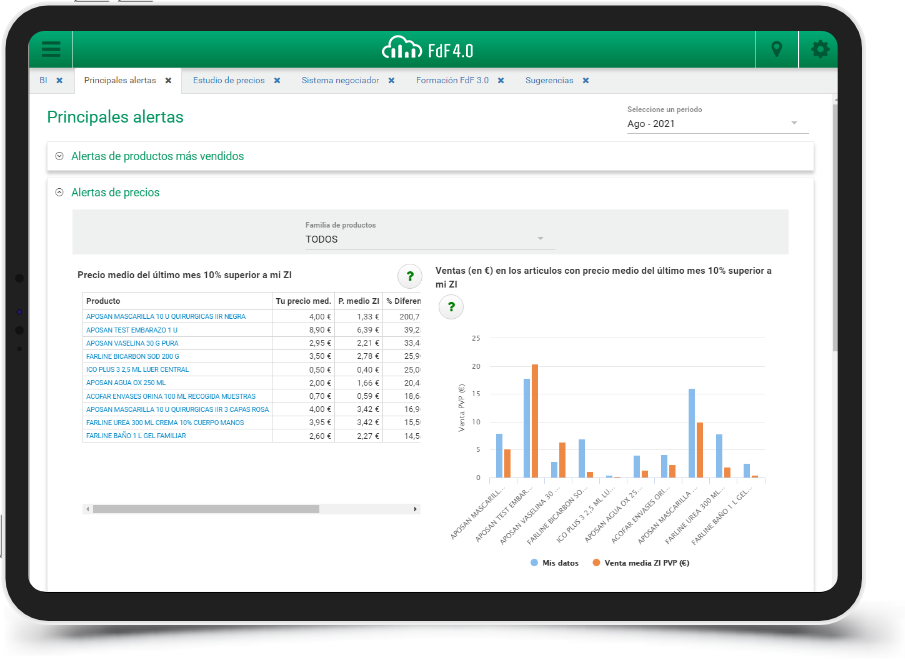Switch to the BI tab
The height and width of the screenshot is (662, 905).
coord(43,81)
